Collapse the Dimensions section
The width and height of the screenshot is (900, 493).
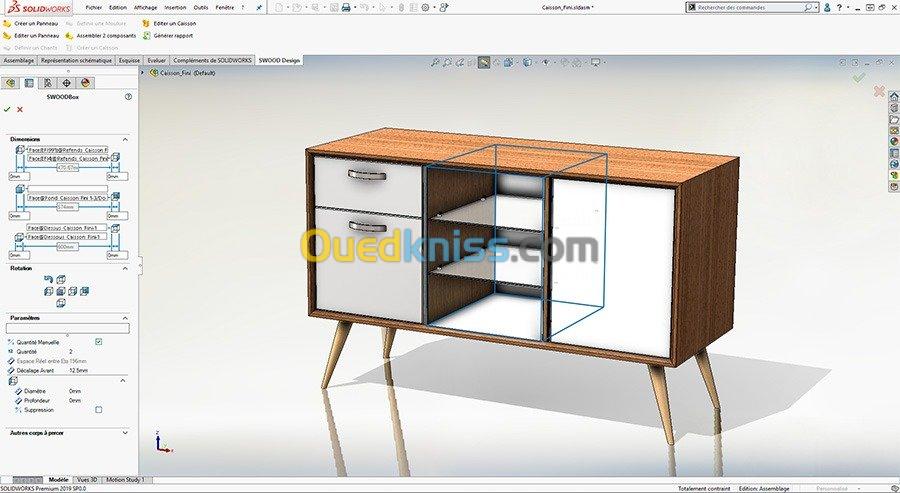(x=125, y=139)
